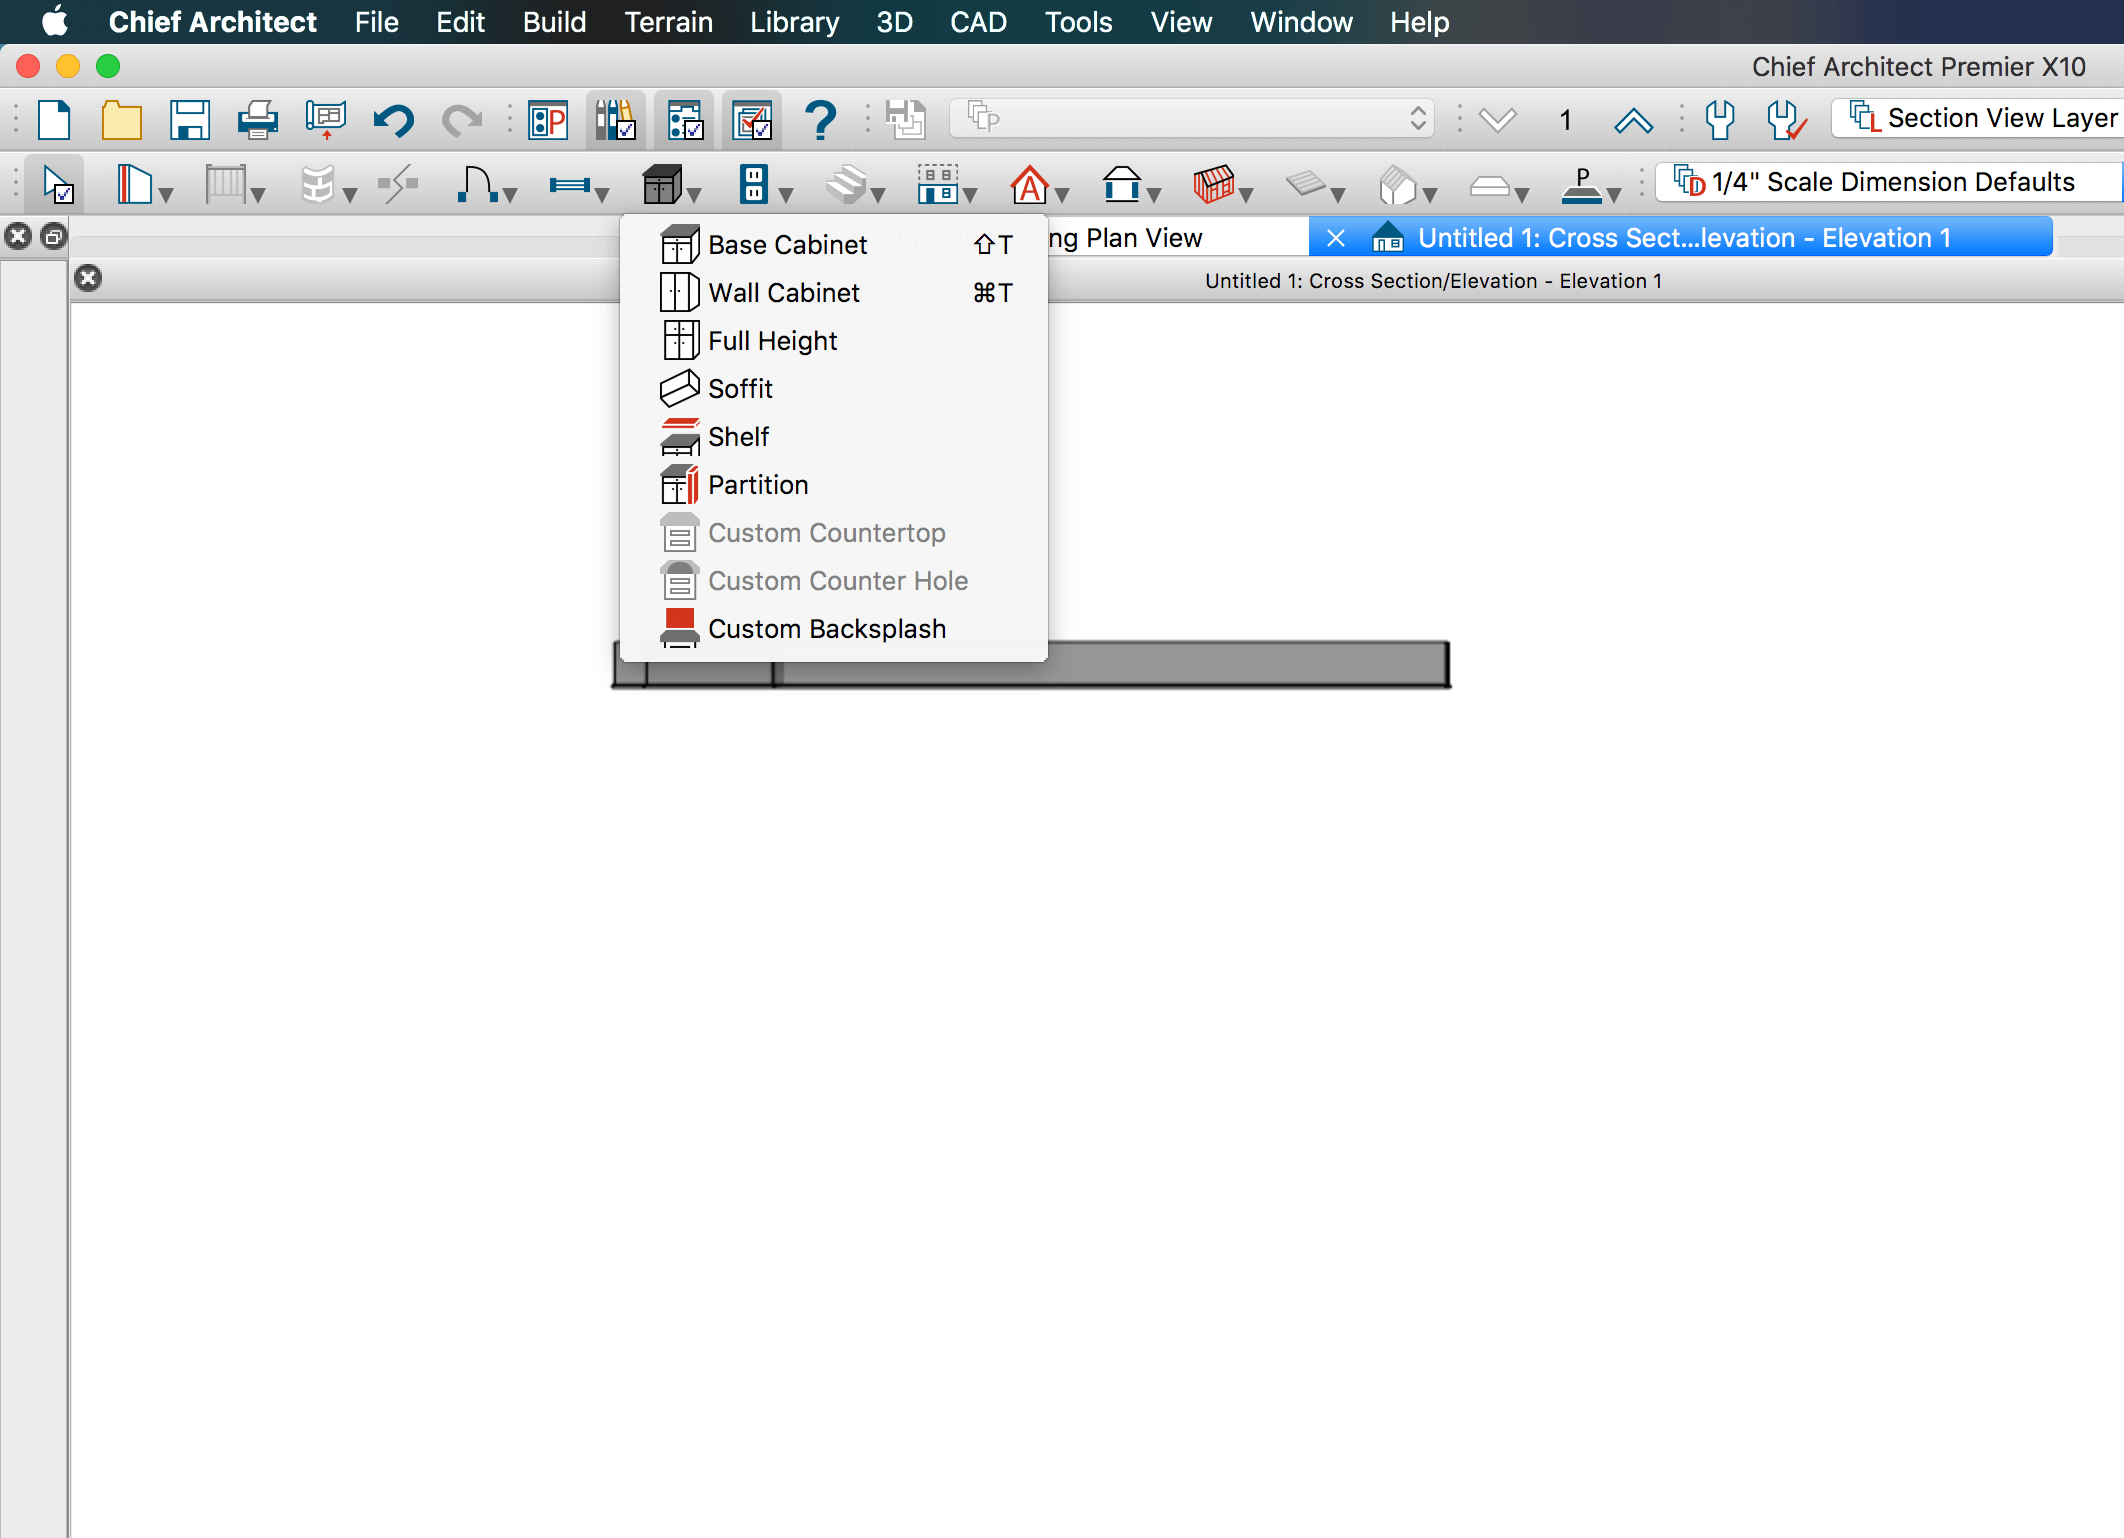Open the Library menu
The image size is (2124, 1538).
click(x=794, y=22)
